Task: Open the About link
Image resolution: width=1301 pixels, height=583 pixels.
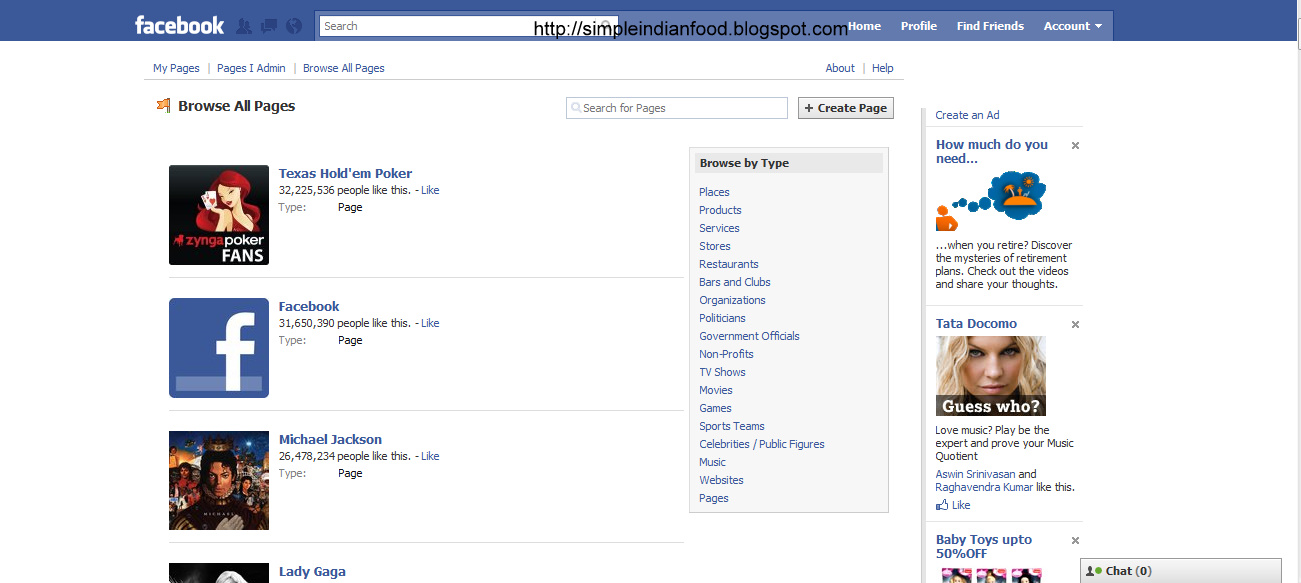Action: tap(840, 68)
